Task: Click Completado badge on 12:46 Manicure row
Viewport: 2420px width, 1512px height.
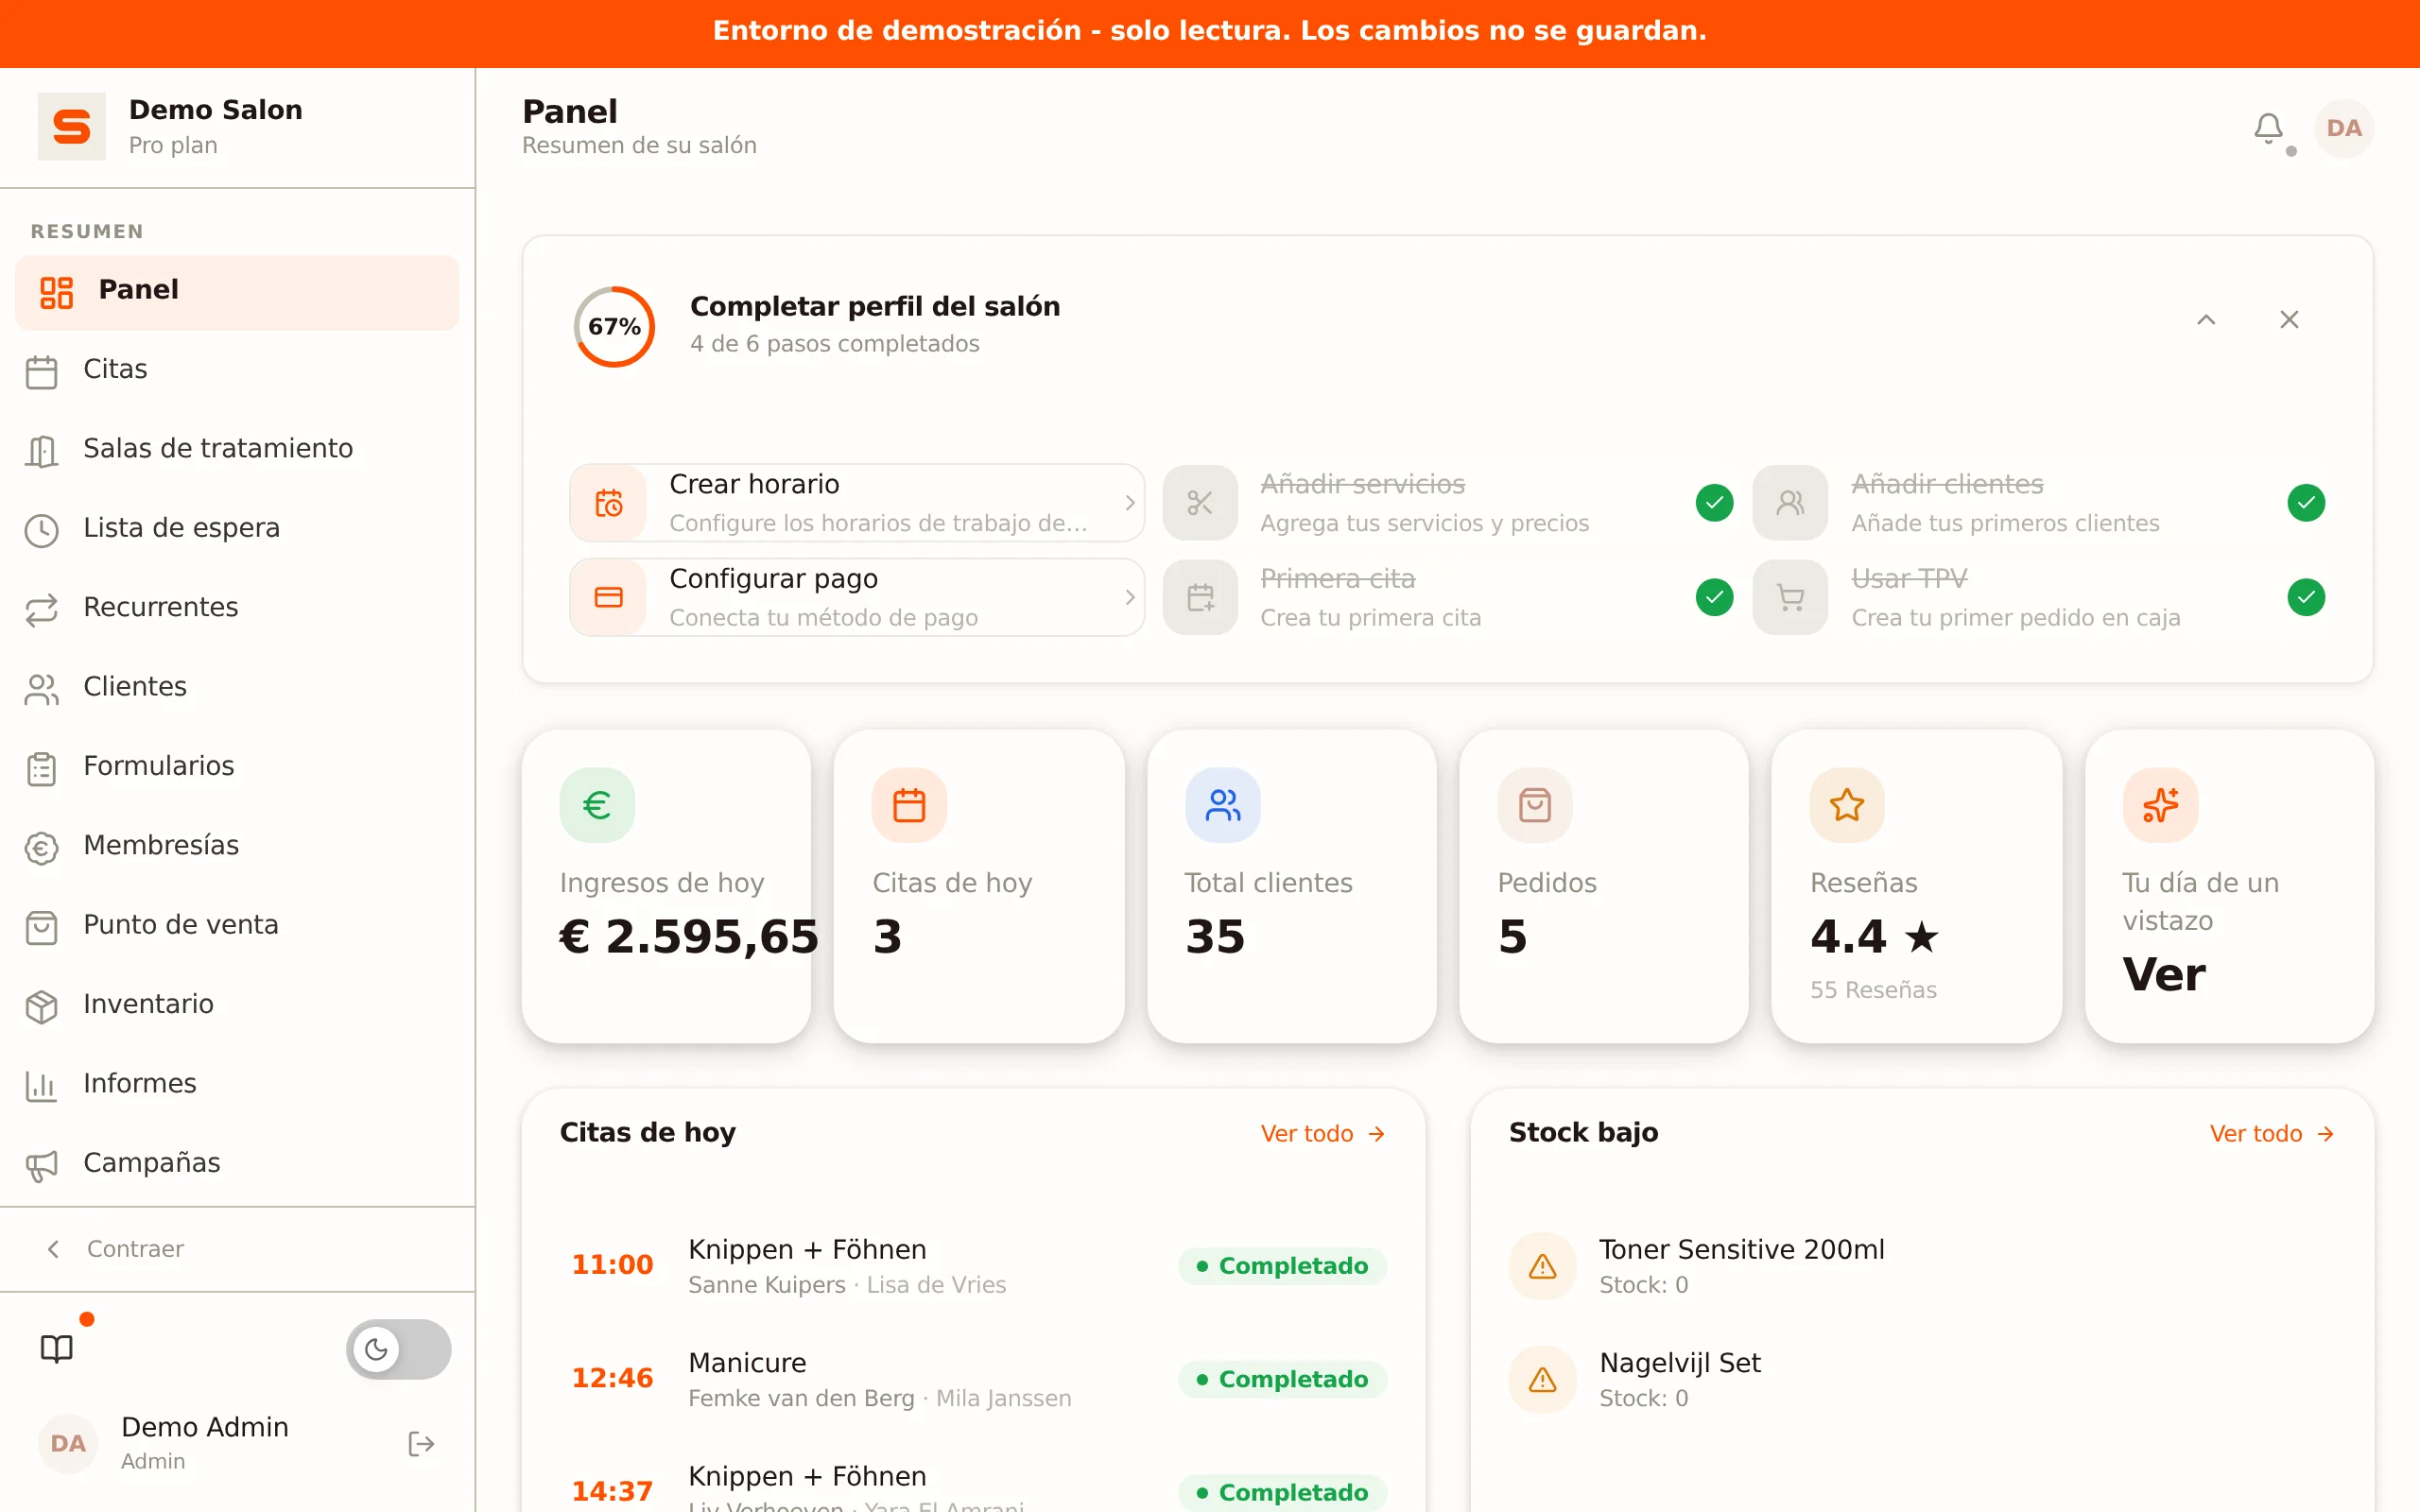Action: 1282,1379
